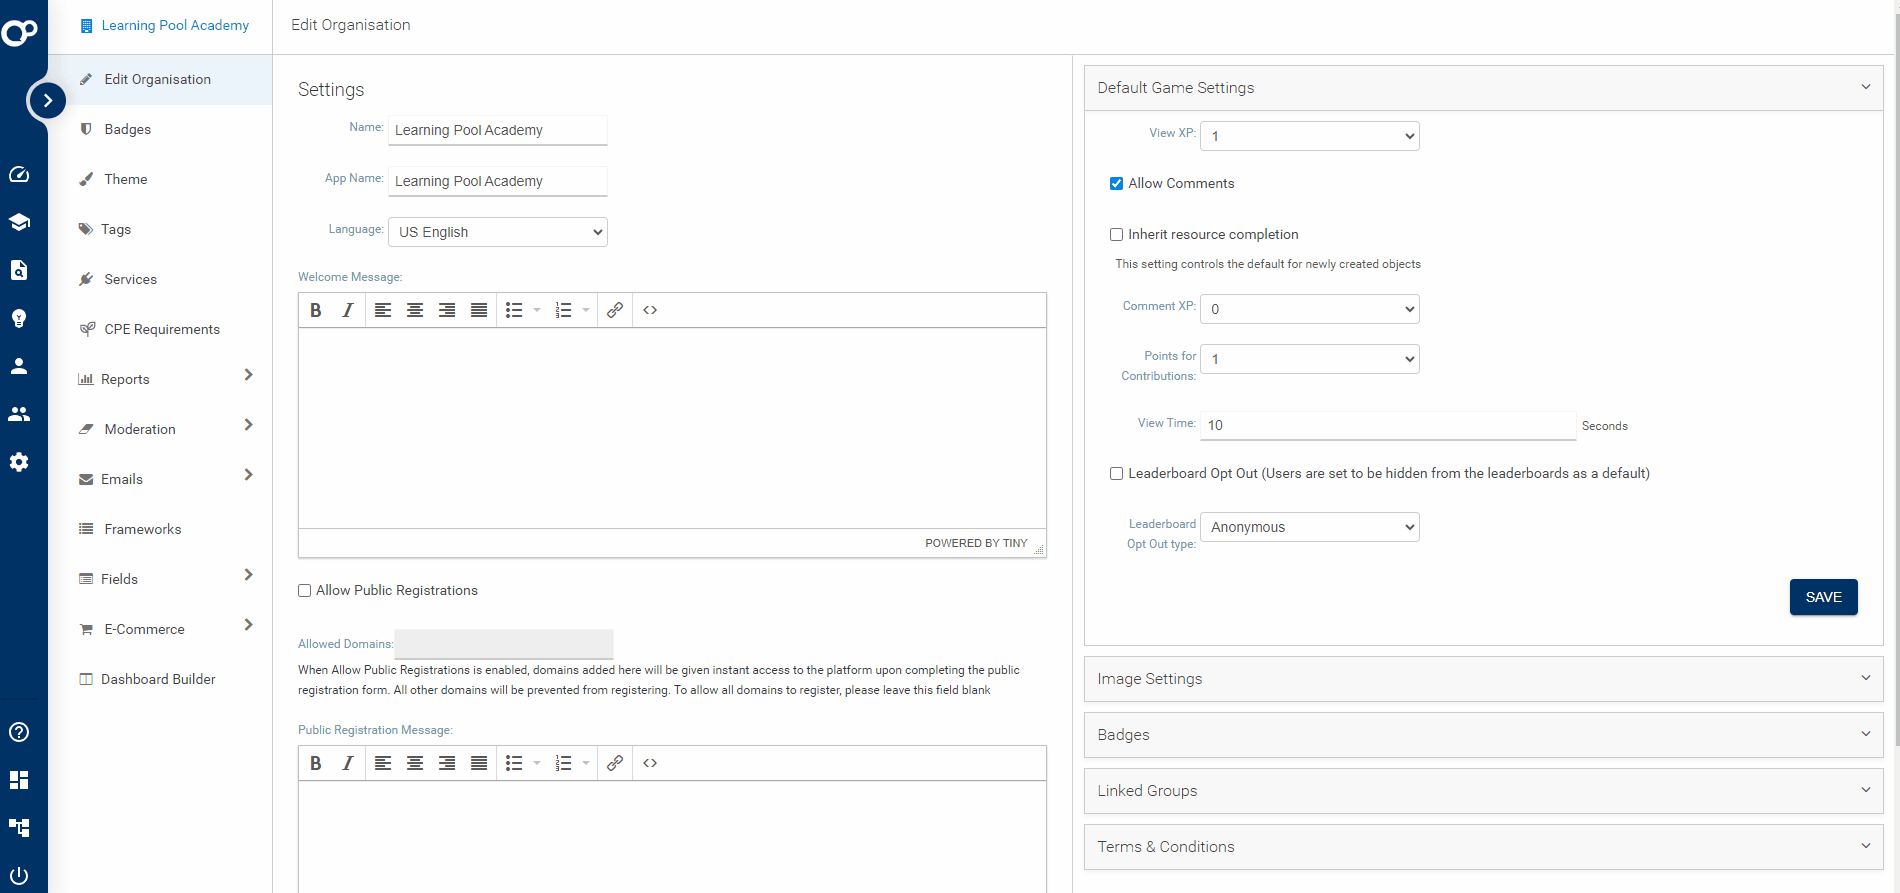Expand the sidebar with the arrow button

point(47,100)
